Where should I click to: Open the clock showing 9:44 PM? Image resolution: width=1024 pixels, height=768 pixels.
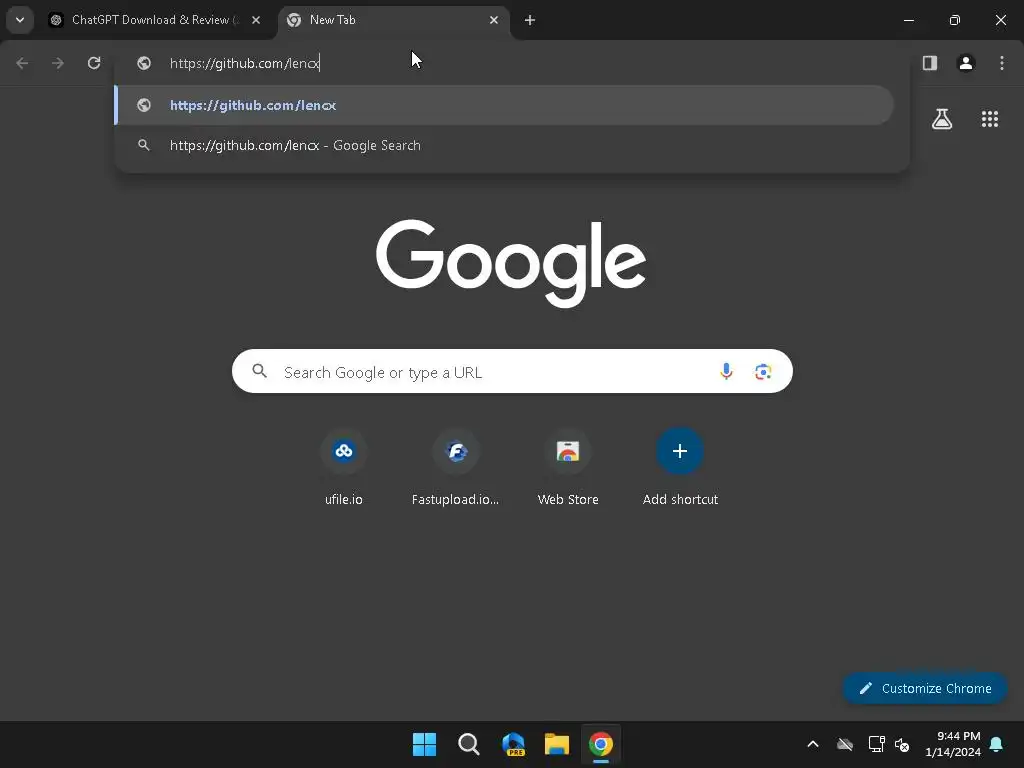tap(953, 744)
